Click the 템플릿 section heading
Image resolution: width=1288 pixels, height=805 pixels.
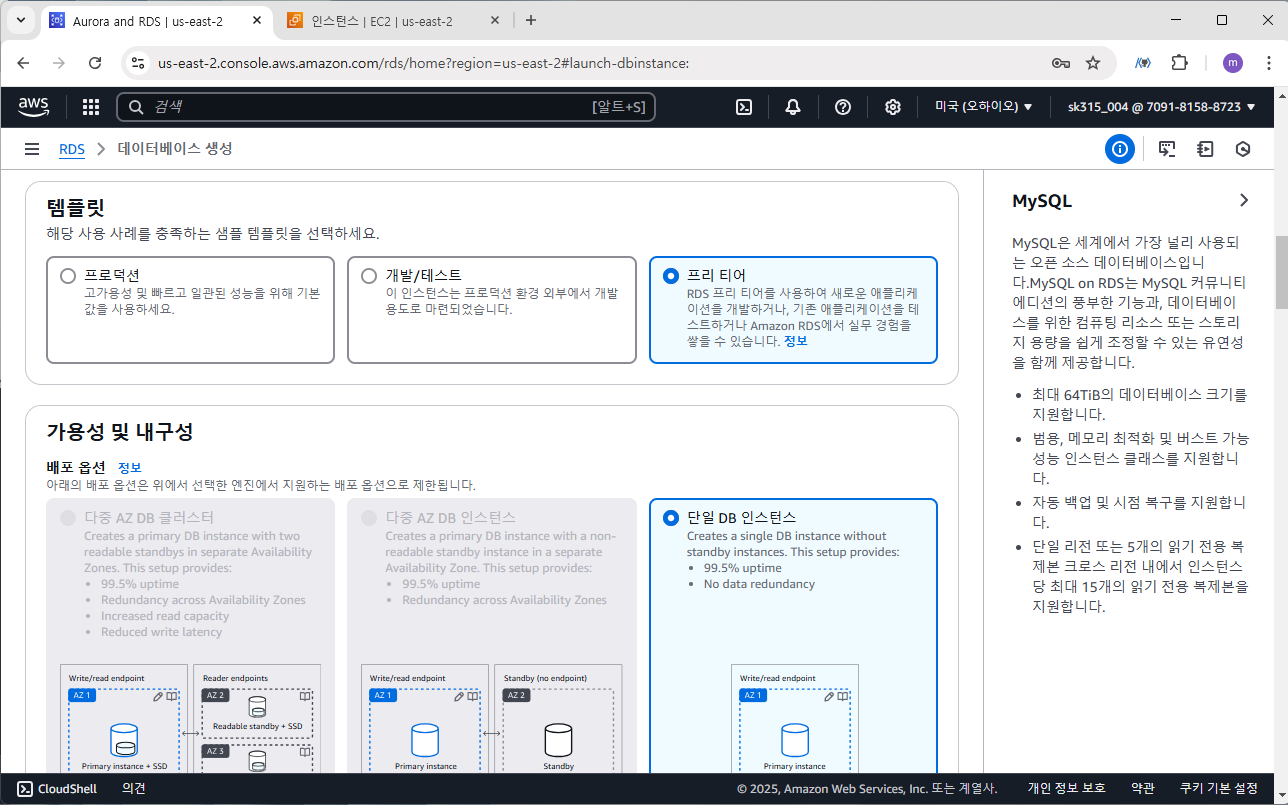(76, 208)
